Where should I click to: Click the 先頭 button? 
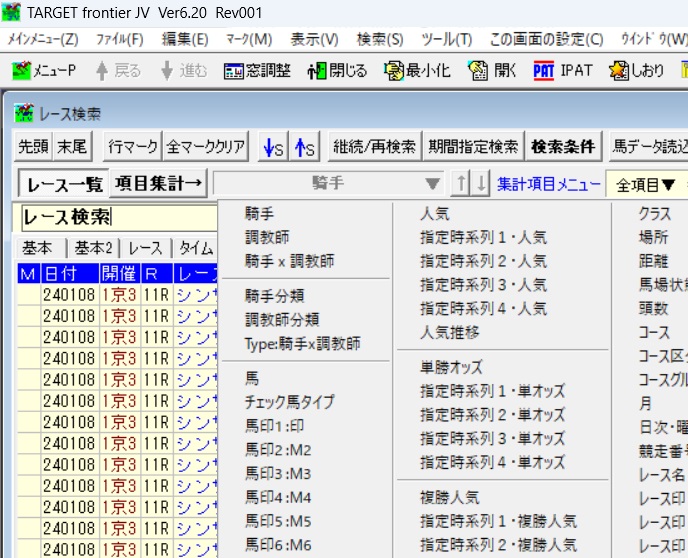point(33,147)
